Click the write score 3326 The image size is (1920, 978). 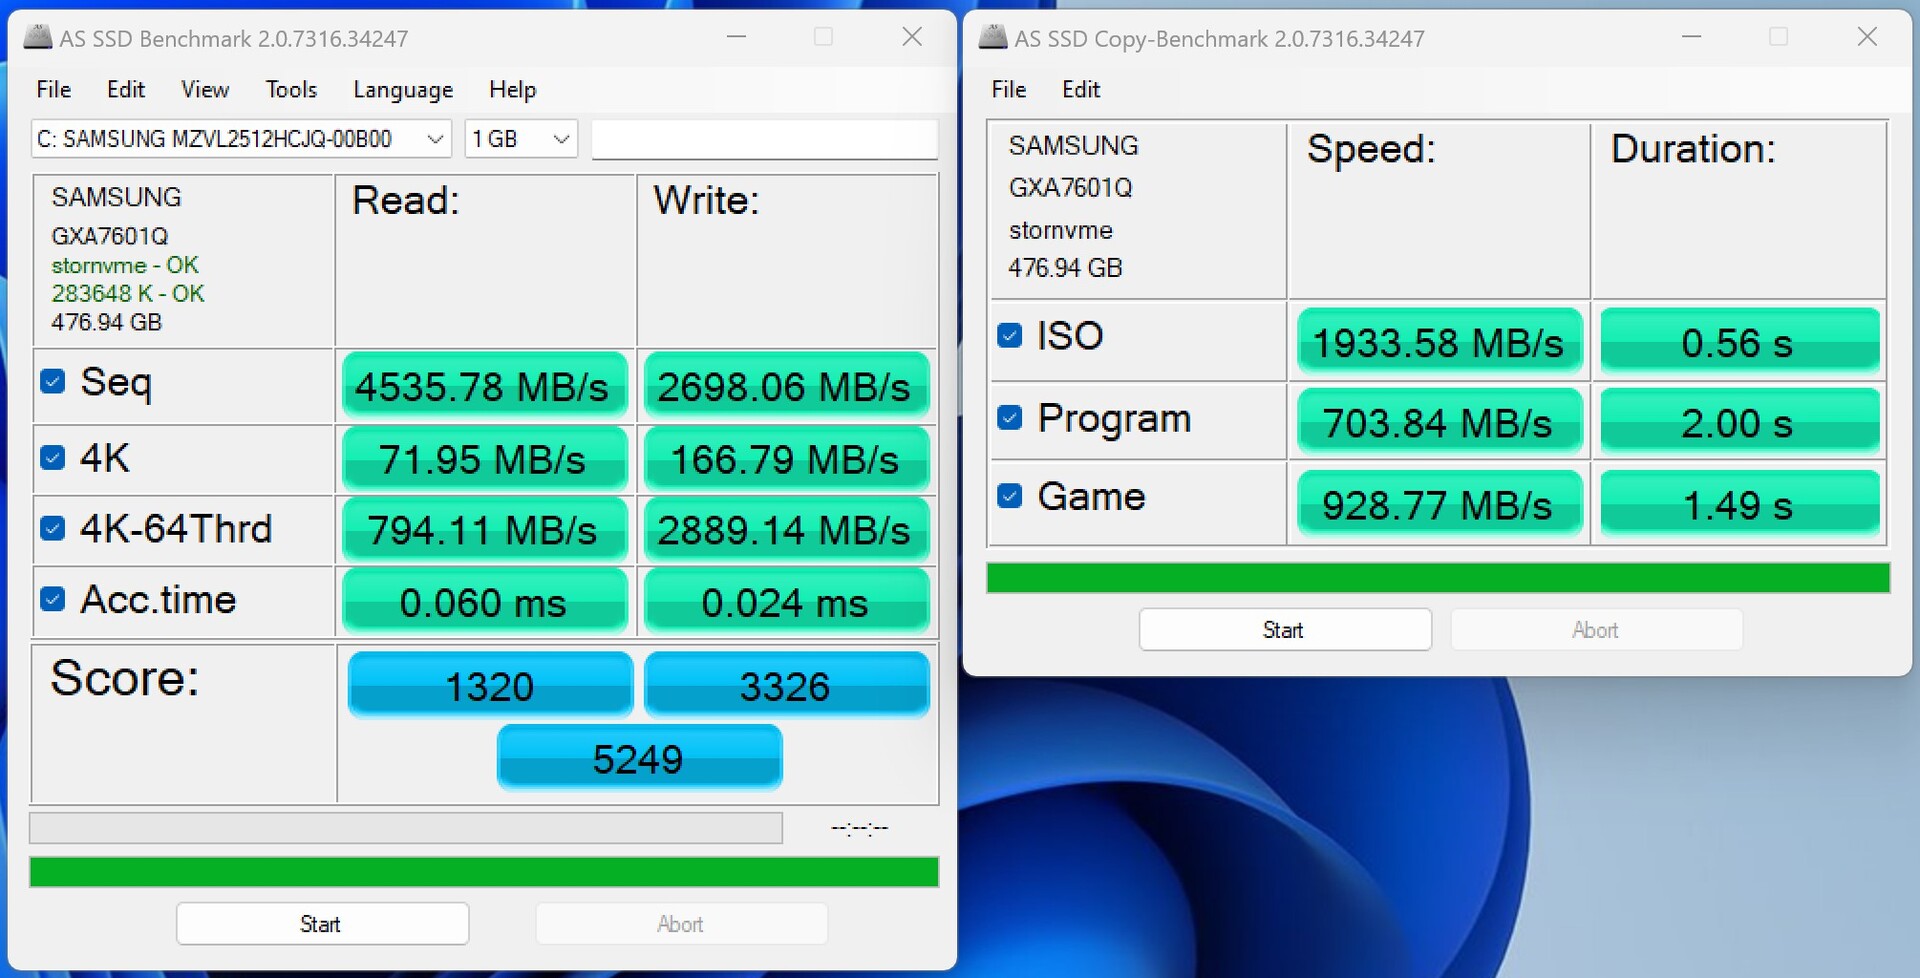[x=786, y=685]
